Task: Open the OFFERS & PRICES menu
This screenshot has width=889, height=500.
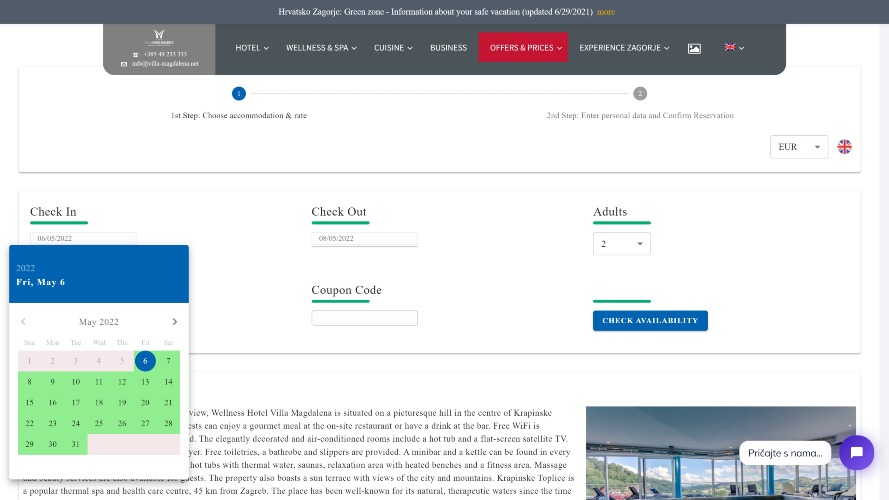Action: [523, 47]
